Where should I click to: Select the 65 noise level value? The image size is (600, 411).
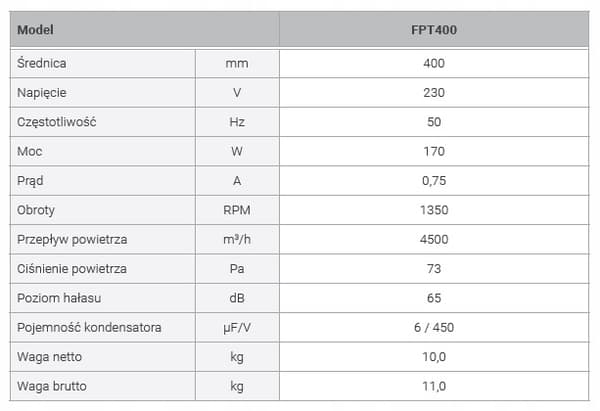pyautogui.click(x=434, y=298)
